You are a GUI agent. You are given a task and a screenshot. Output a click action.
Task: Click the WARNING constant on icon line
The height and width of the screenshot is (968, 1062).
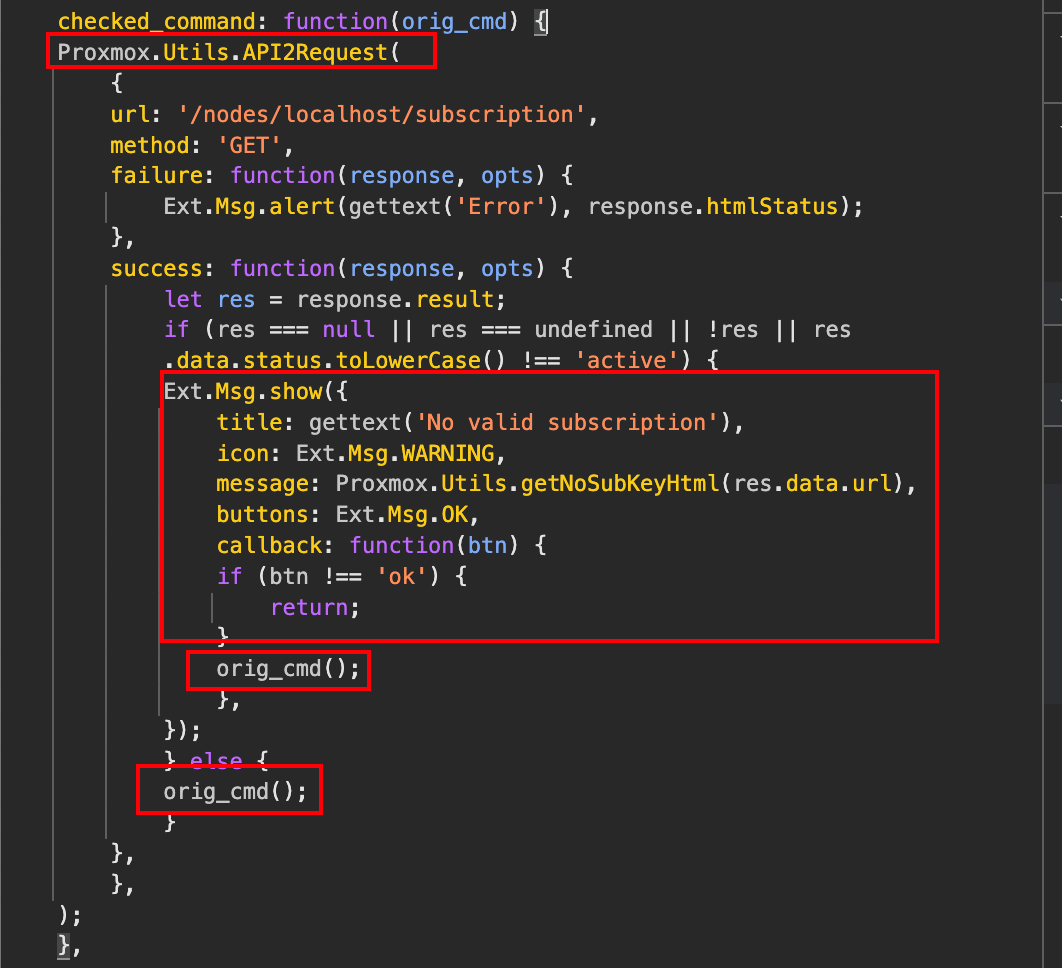(x=448, y=453)
